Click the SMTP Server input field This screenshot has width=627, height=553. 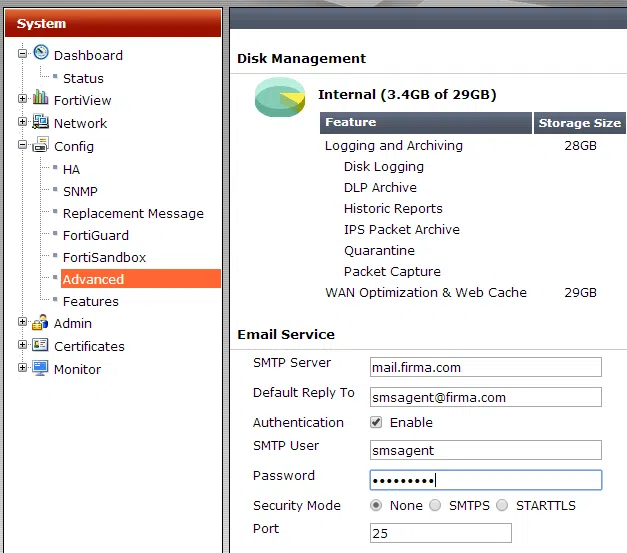coord(485,367)
